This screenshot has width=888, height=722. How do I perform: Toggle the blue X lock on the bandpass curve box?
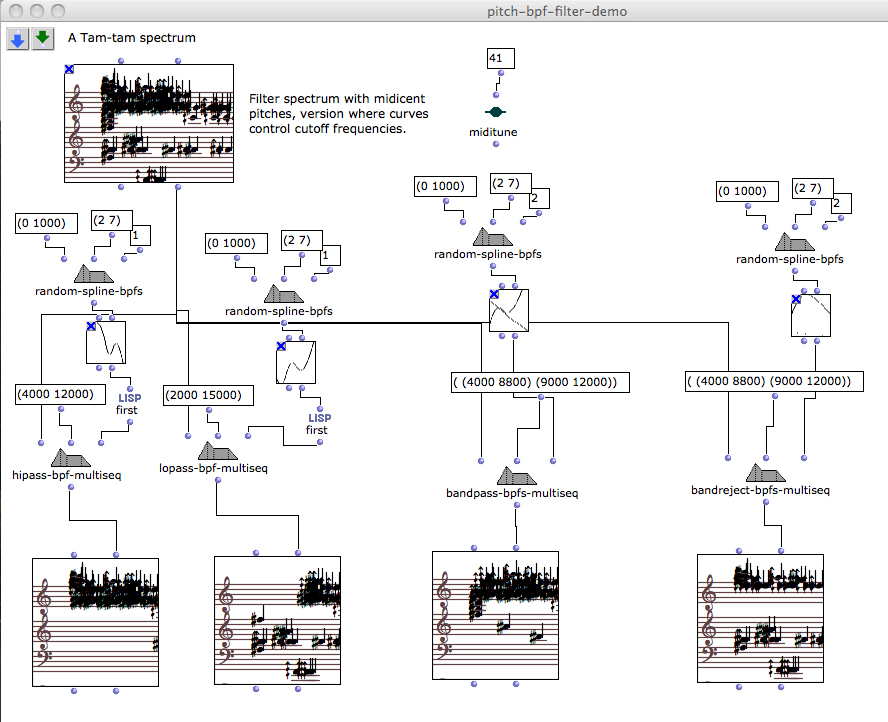(x=494, y=294)
